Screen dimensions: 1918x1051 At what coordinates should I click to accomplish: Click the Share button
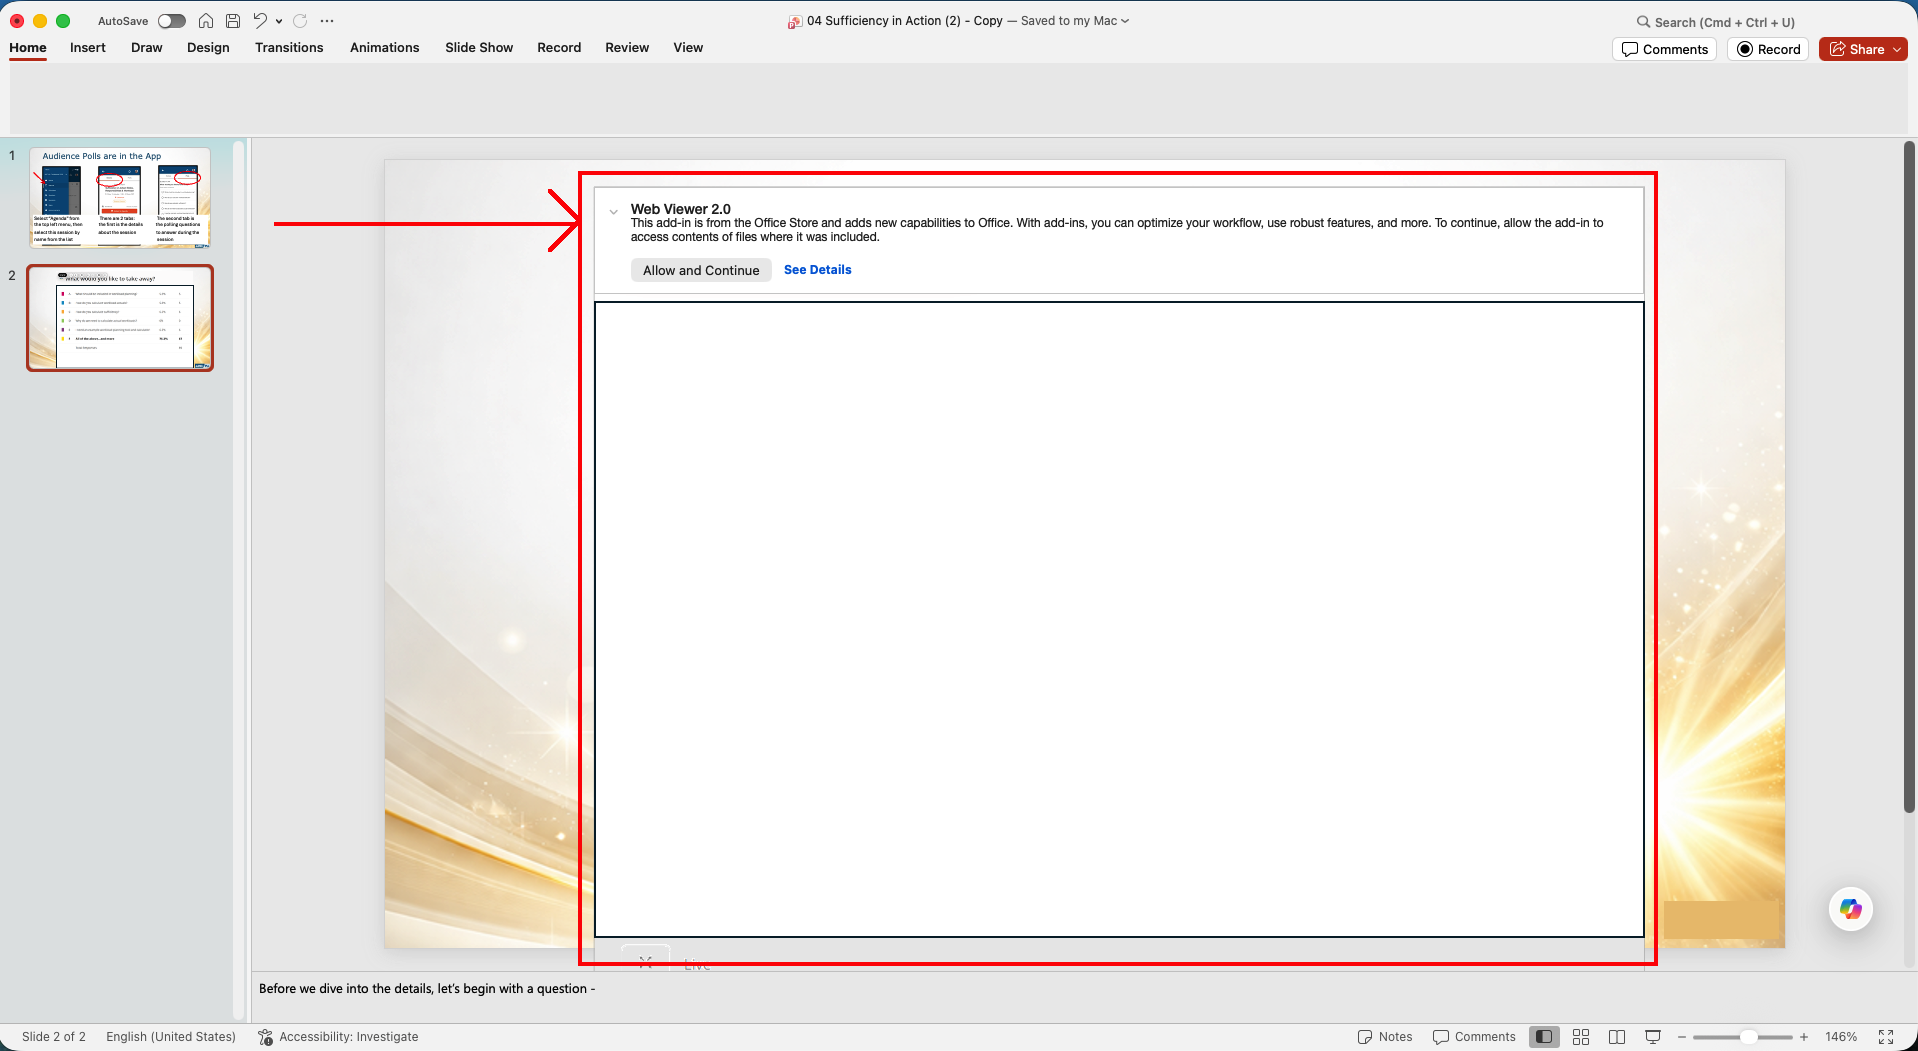pyautogui.click(x=1863, y=49)
